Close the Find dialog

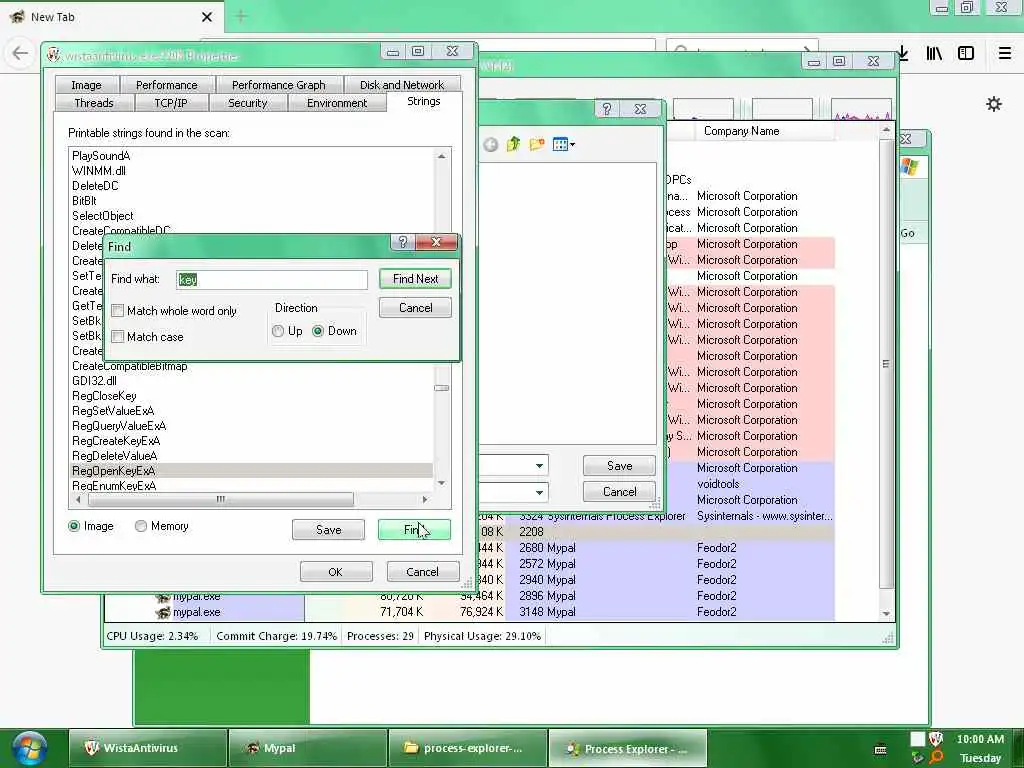click(x=436, y=242)
